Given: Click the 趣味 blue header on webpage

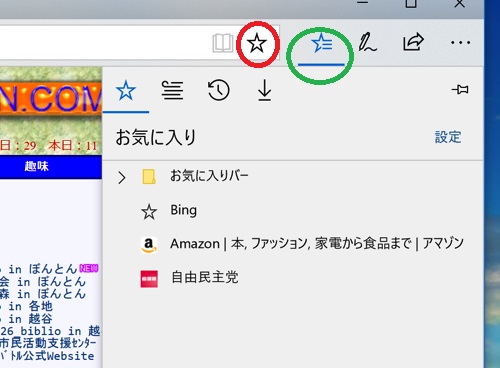Looking at the screenshot, I should pyautogui.click(x=37, y=166).
